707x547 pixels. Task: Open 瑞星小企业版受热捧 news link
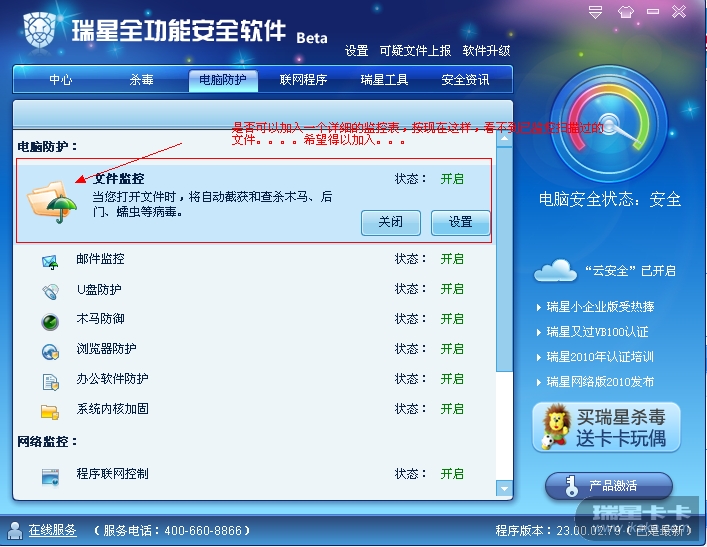pos(600,307)
